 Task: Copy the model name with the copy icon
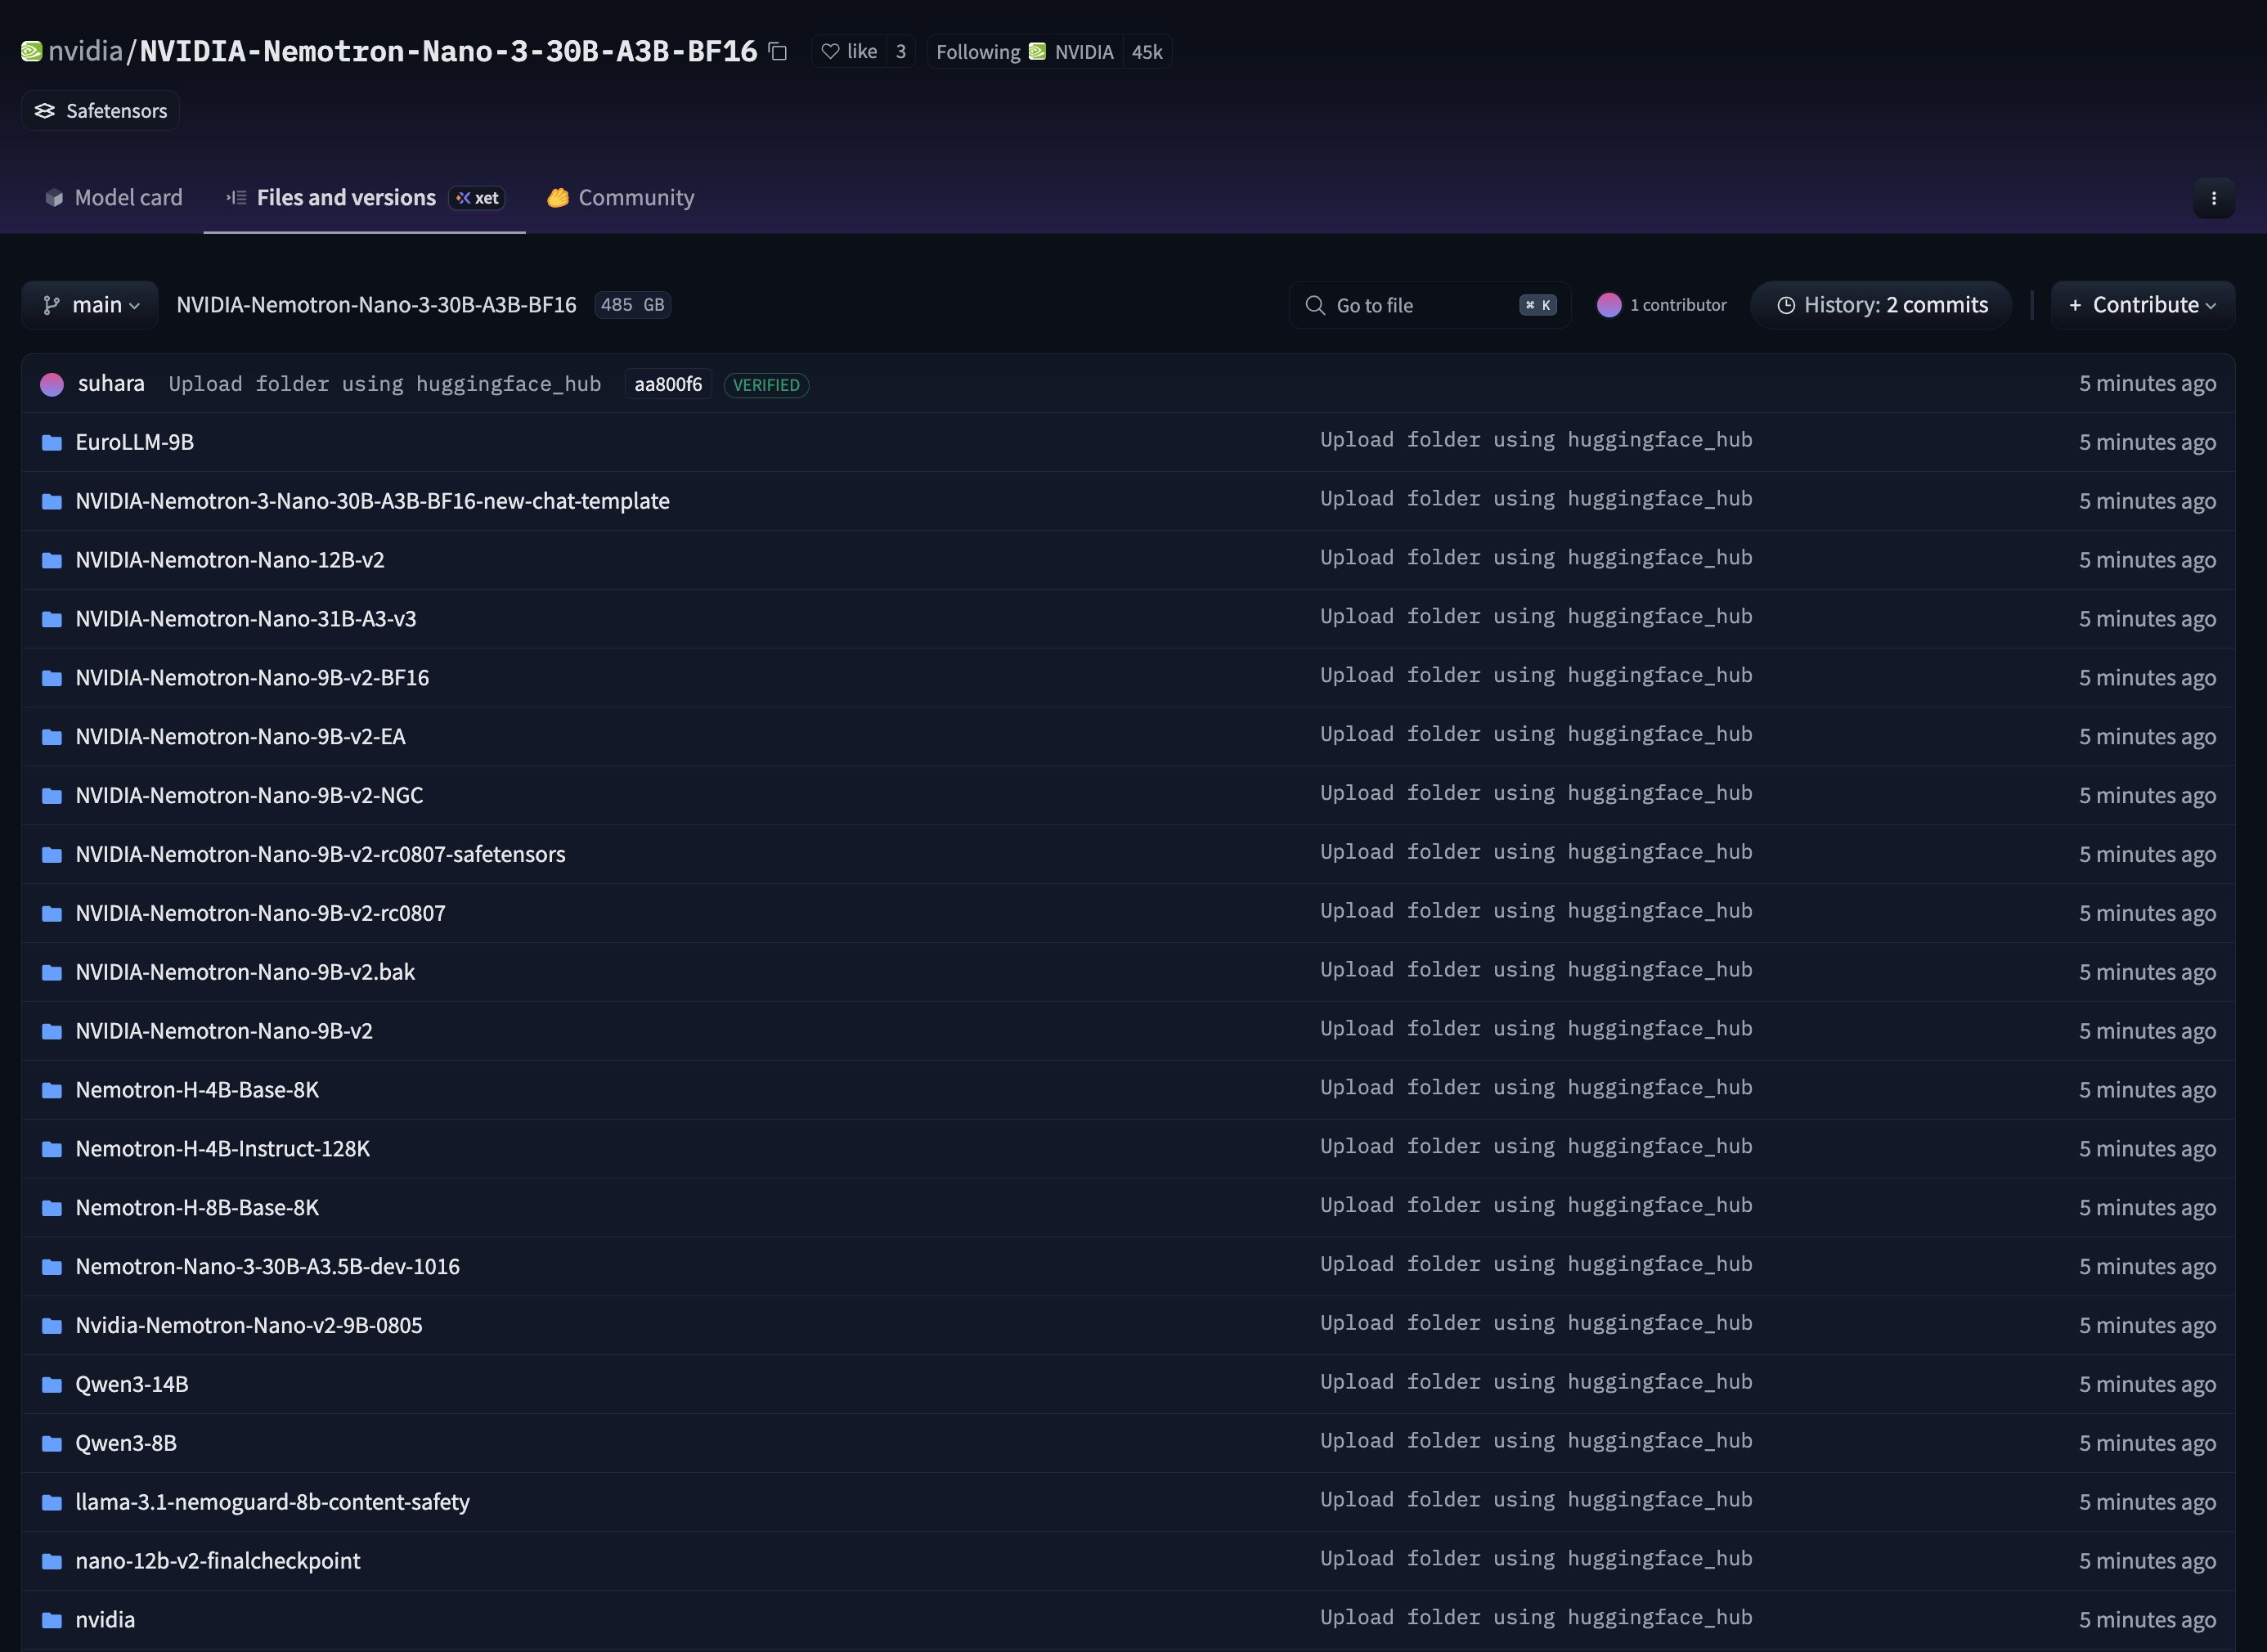pos(778,51)
